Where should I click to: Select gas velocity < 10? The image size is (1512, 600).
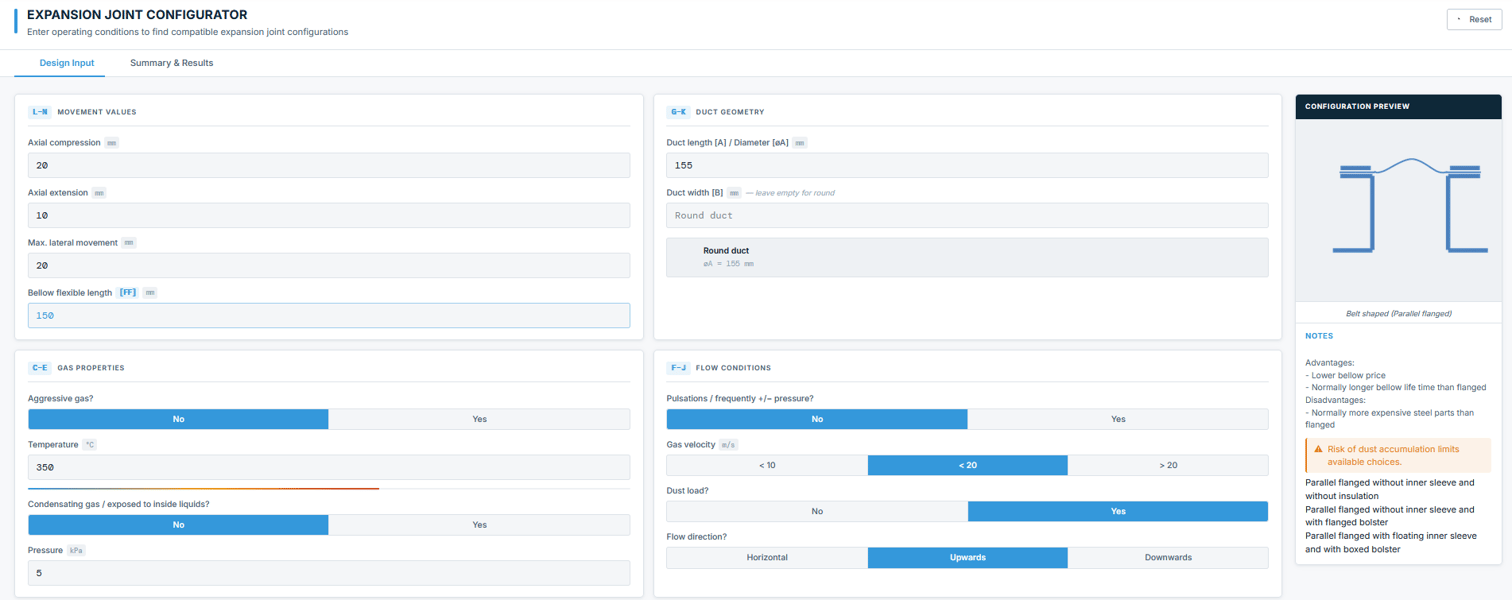767,465
